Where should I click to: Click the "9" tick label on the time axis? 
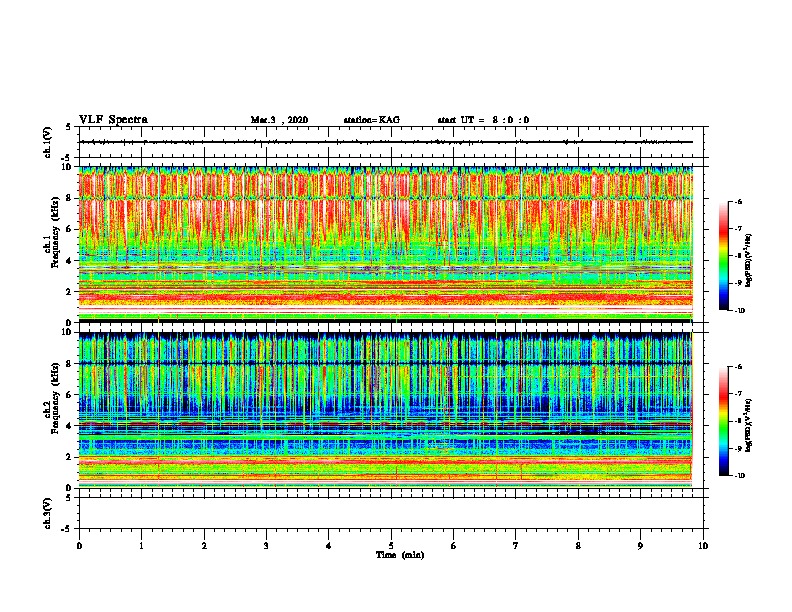pyautogui.click(x=640, y=545)
